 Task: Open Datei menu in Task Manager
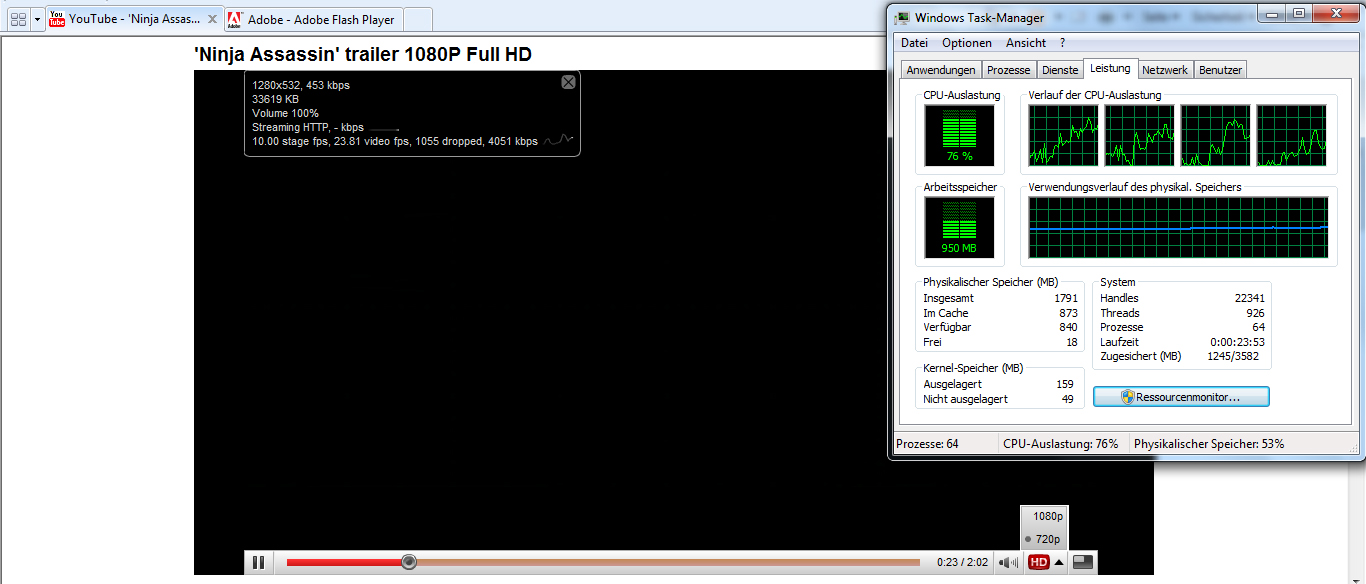click(915, 43)
